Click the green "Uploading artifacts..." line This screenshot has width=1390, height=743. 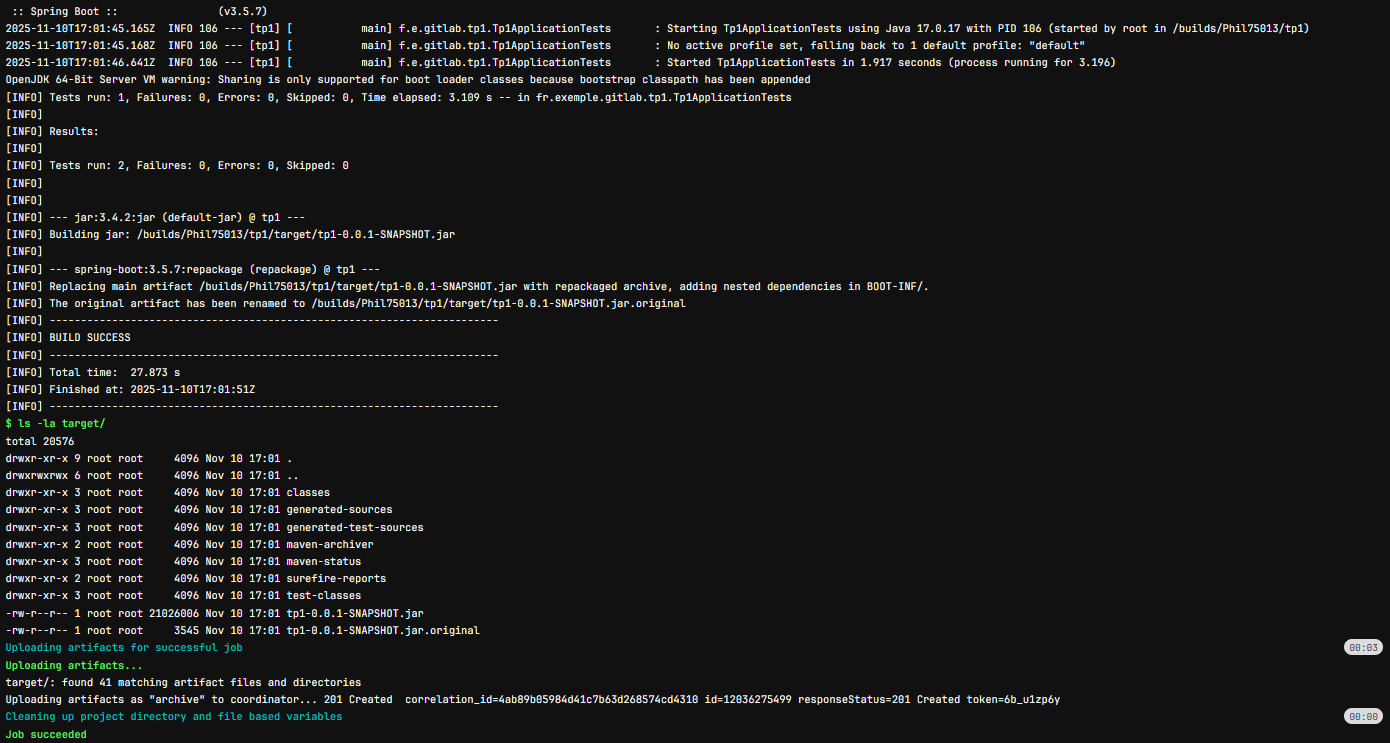[x=74, y=665]
